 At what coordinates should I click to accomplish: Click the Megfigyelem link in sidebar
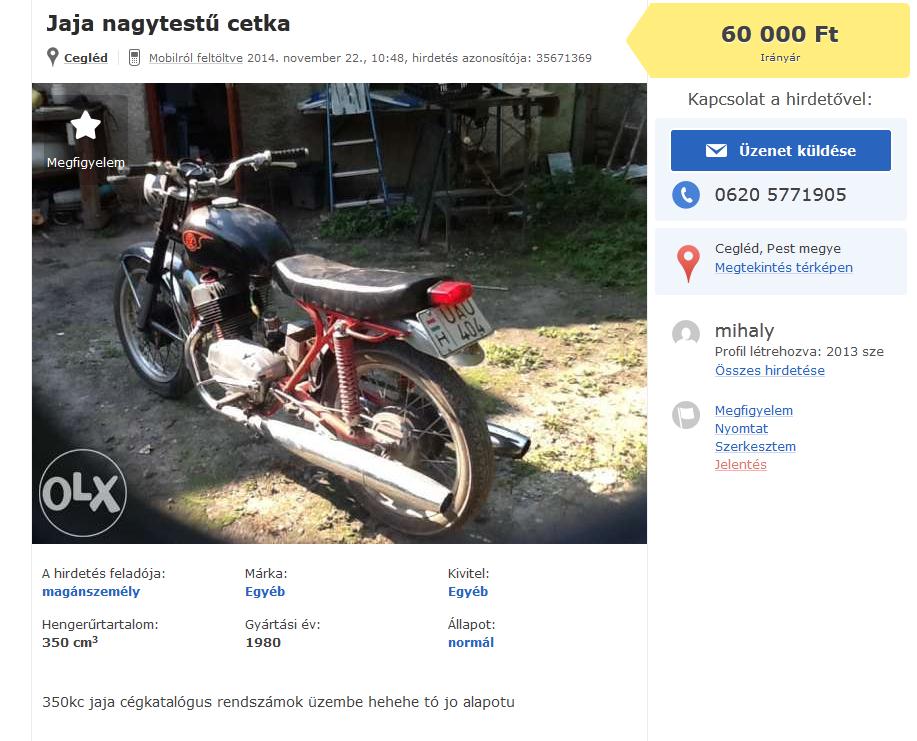753,410
